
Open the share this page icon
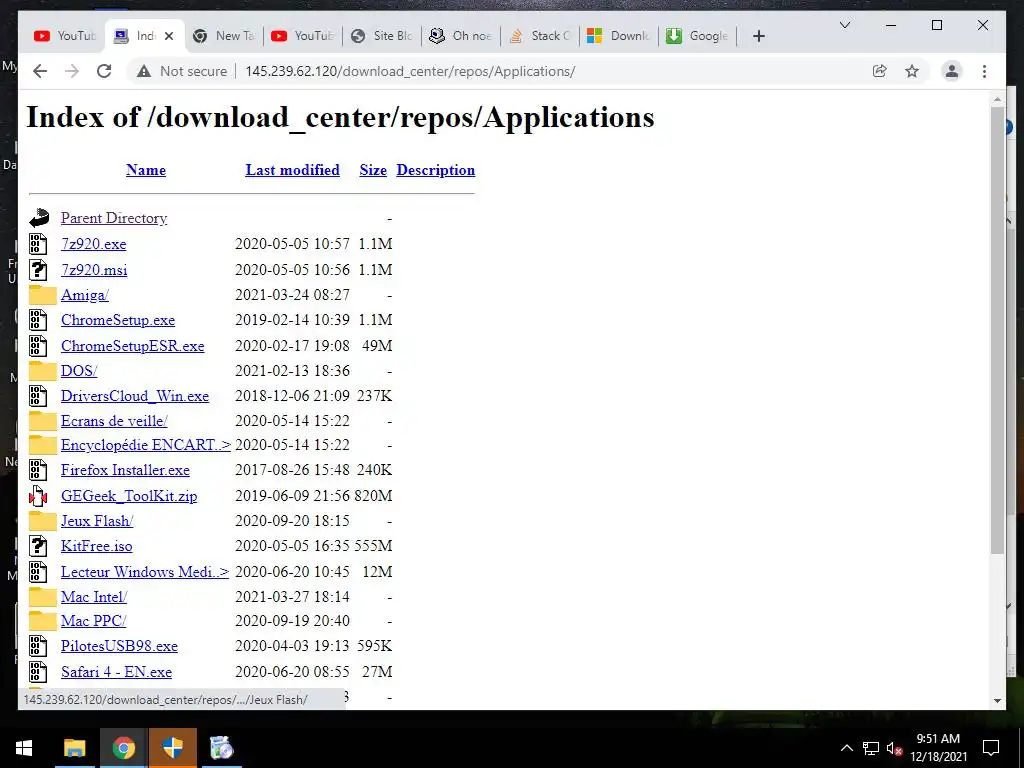pos(880,71)
